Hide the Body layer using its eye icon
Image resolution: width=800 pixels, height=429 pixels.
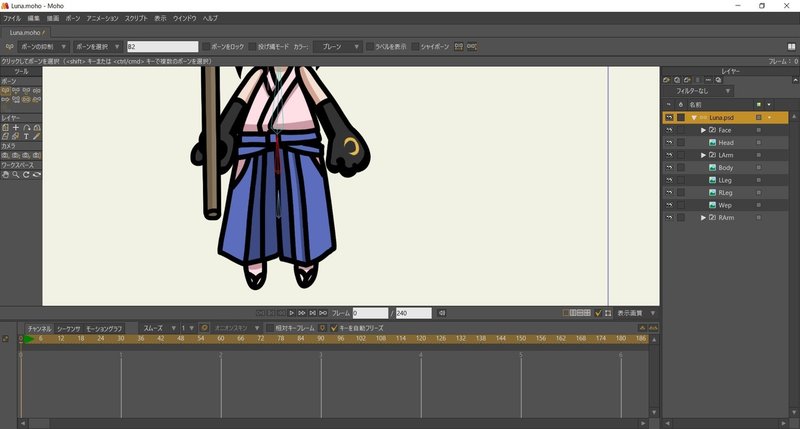coord(669,168)
